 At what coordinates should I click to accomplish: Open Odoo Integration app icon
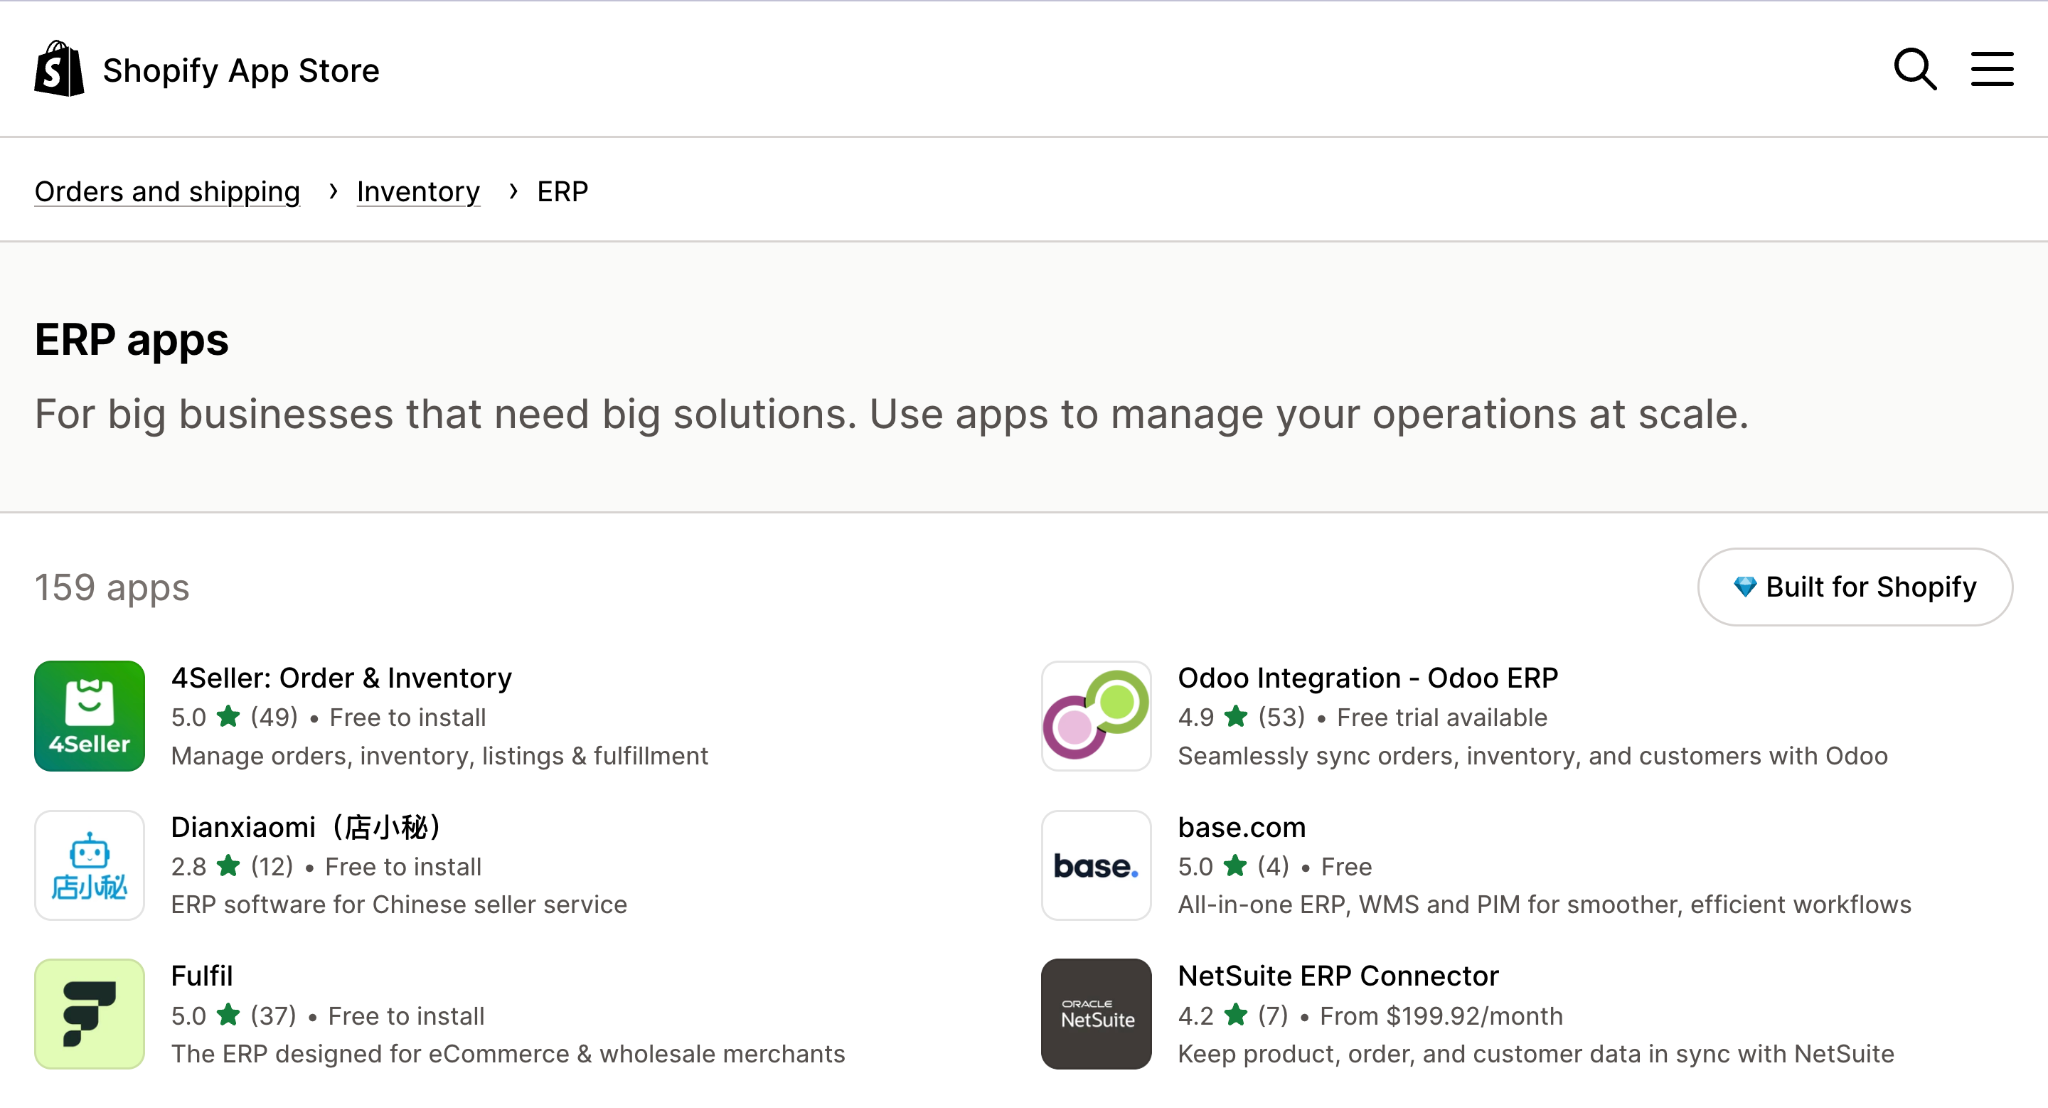click(1096, 716)
